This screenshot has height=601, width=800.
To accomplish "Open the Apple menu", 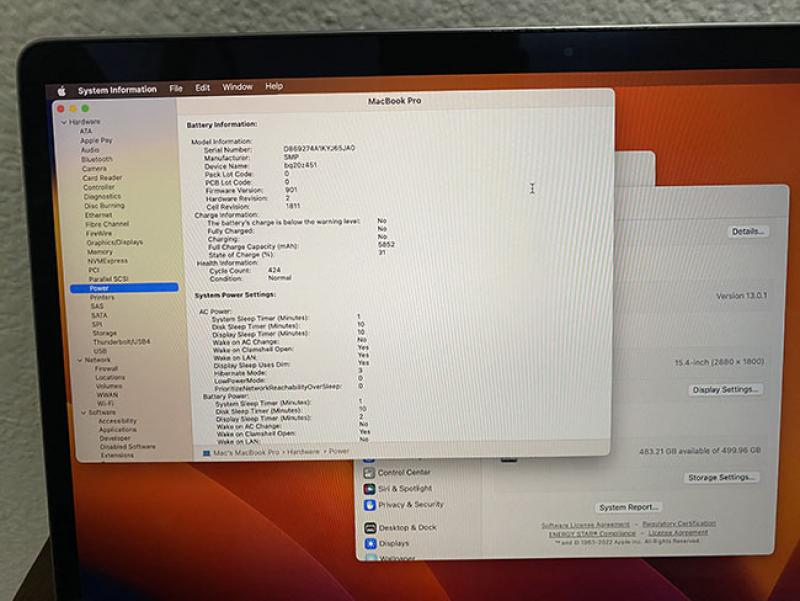I will (62, 91).
